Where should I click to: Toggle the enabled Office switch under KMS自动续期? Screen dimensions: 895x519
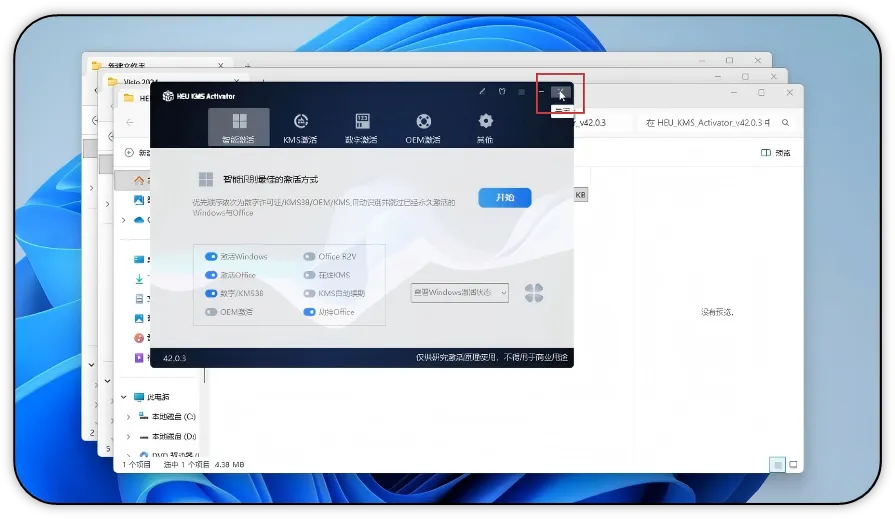[309, 312]
